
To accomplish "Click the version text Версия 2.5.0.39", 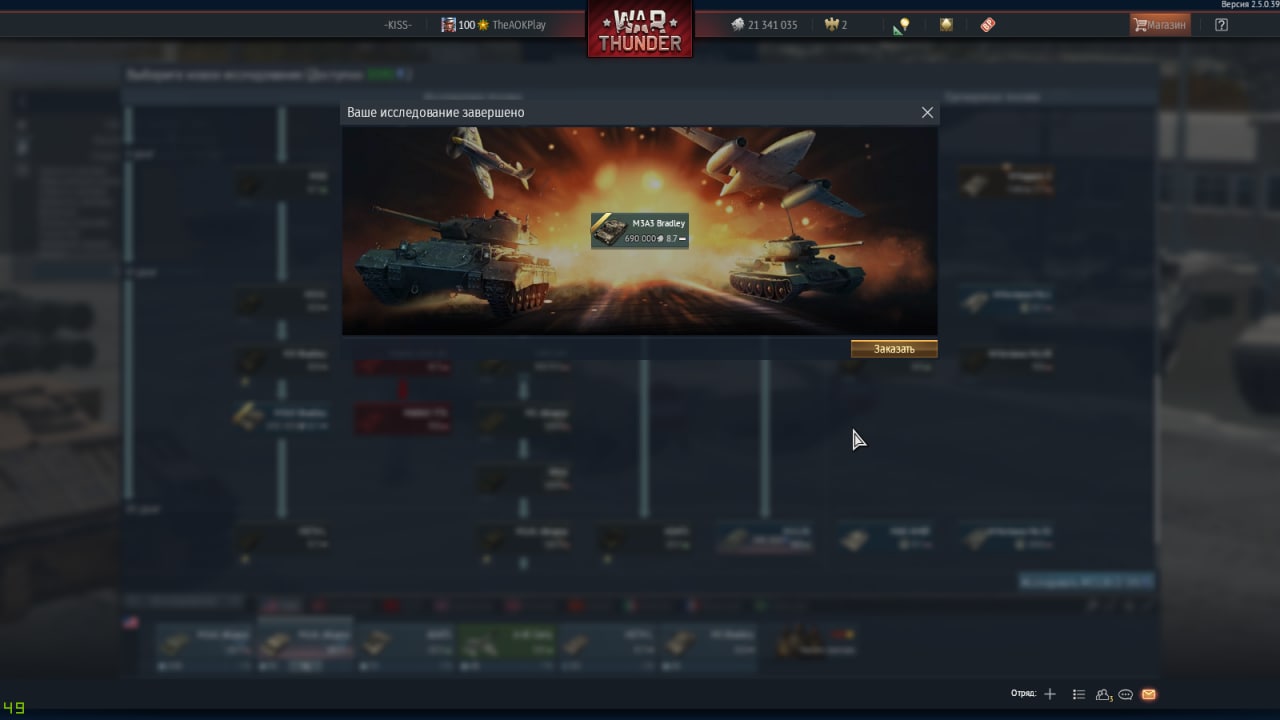I will (x=1250, y=5).
